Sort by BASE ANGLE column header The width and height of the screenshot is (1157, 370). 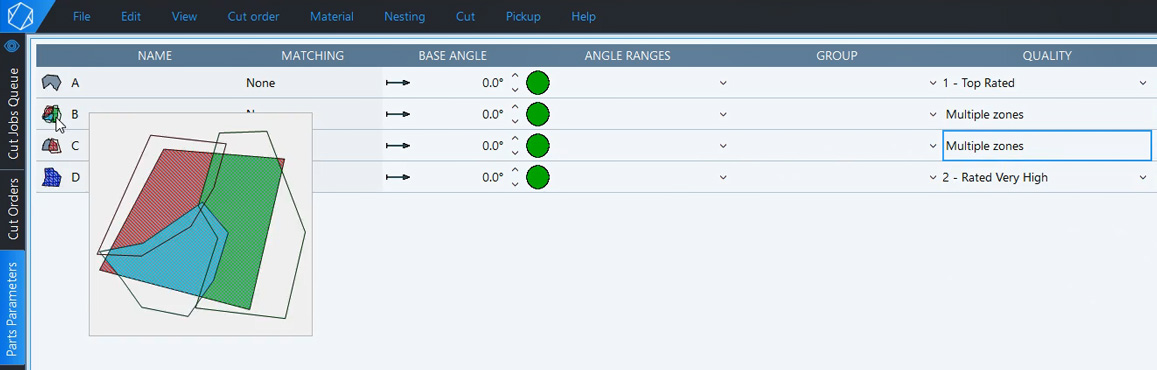452,55
